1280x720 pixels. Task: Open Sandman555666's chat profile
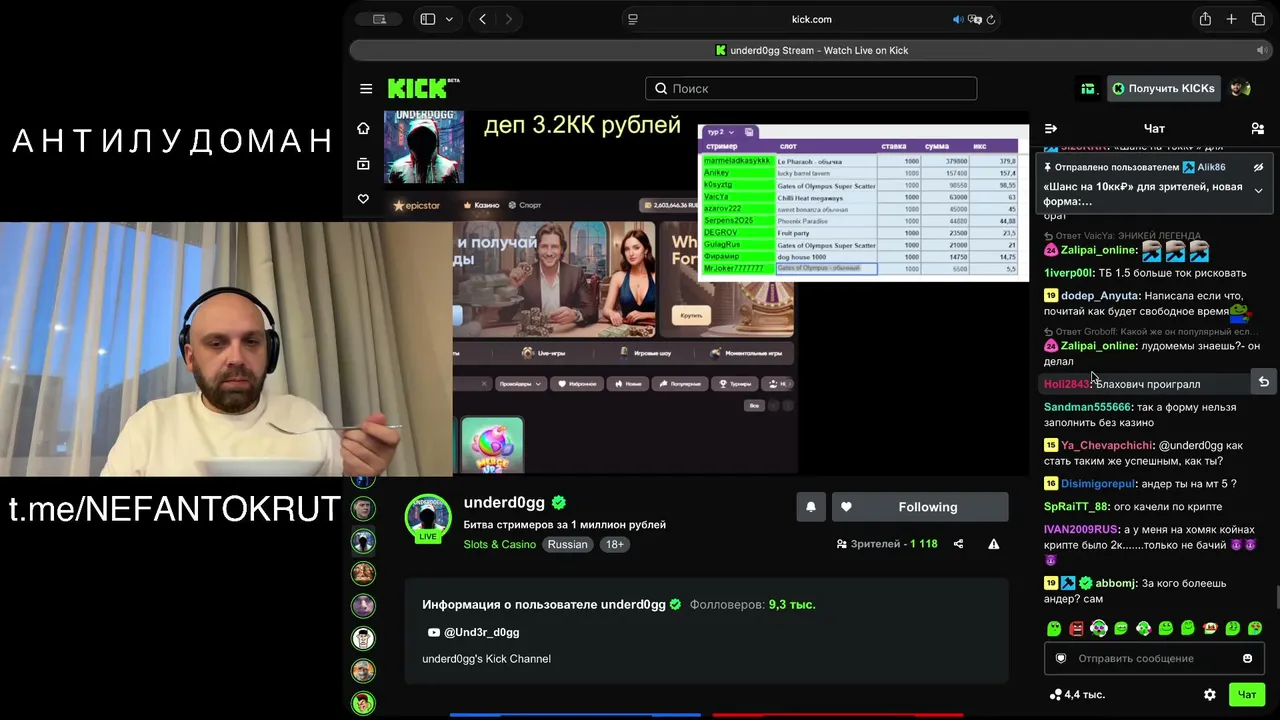(x=1087, y=407)
